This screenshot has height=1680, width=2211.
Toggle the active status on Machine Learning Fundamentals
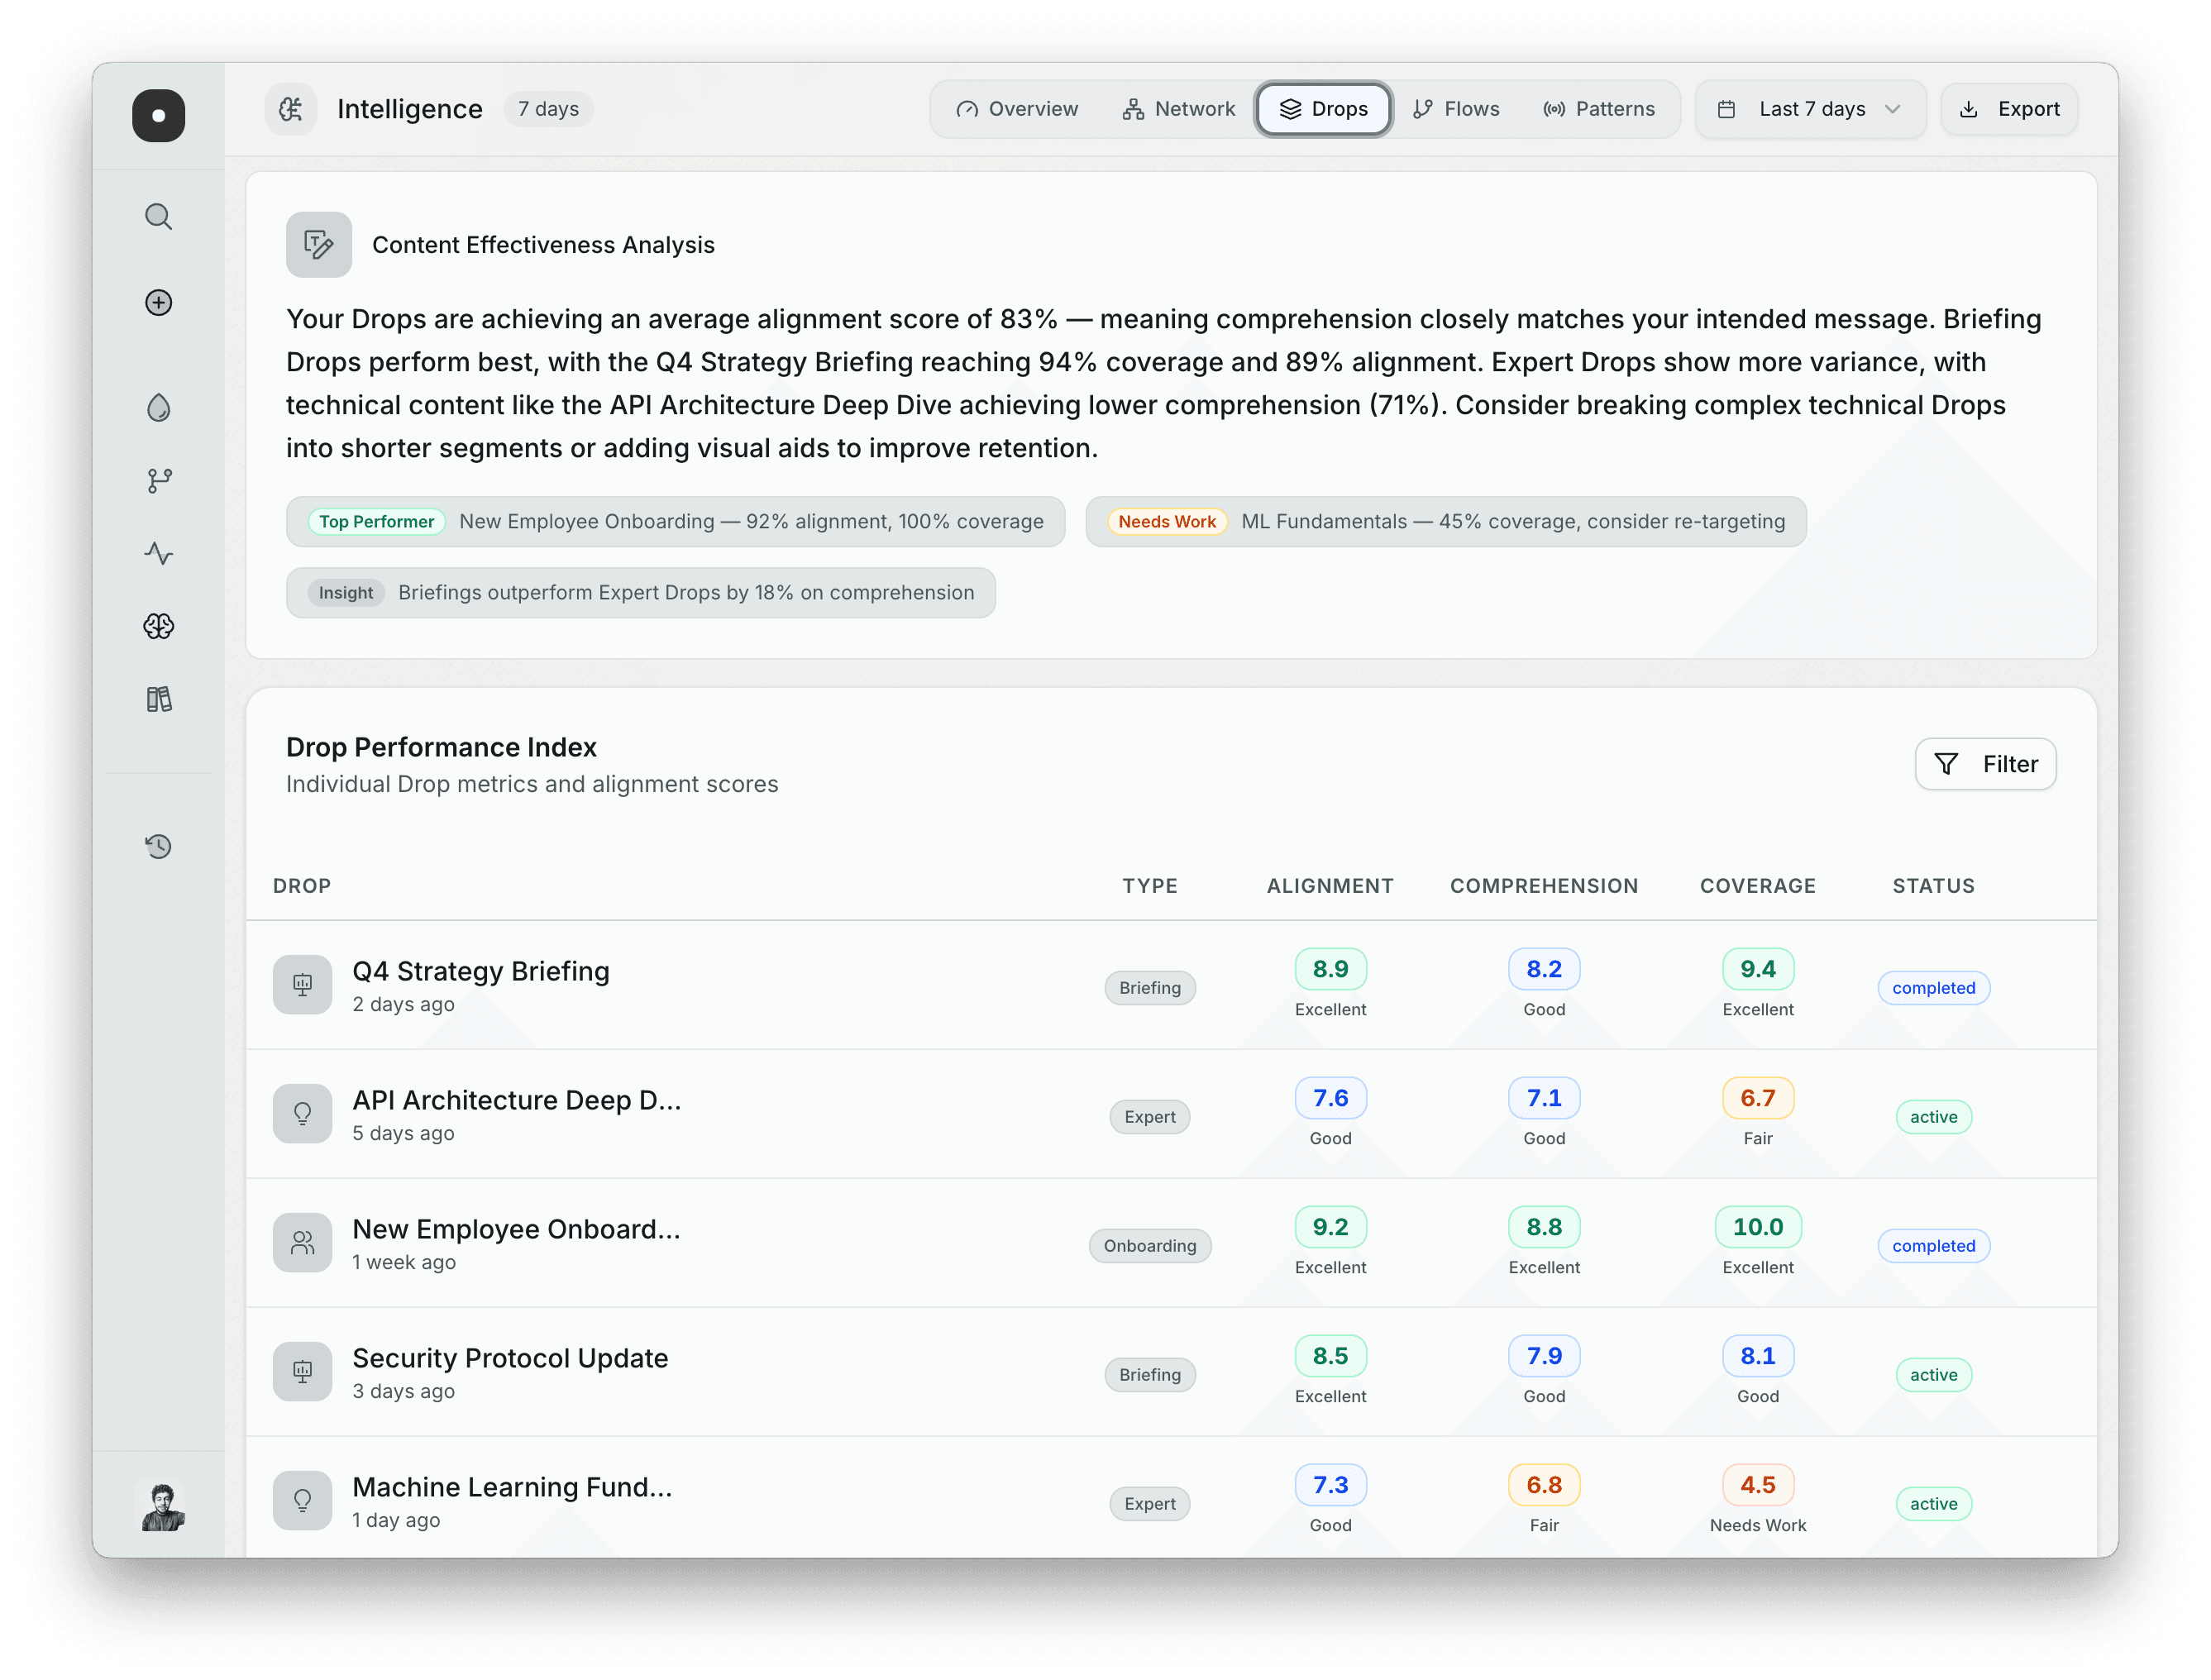(1933, 1503)
